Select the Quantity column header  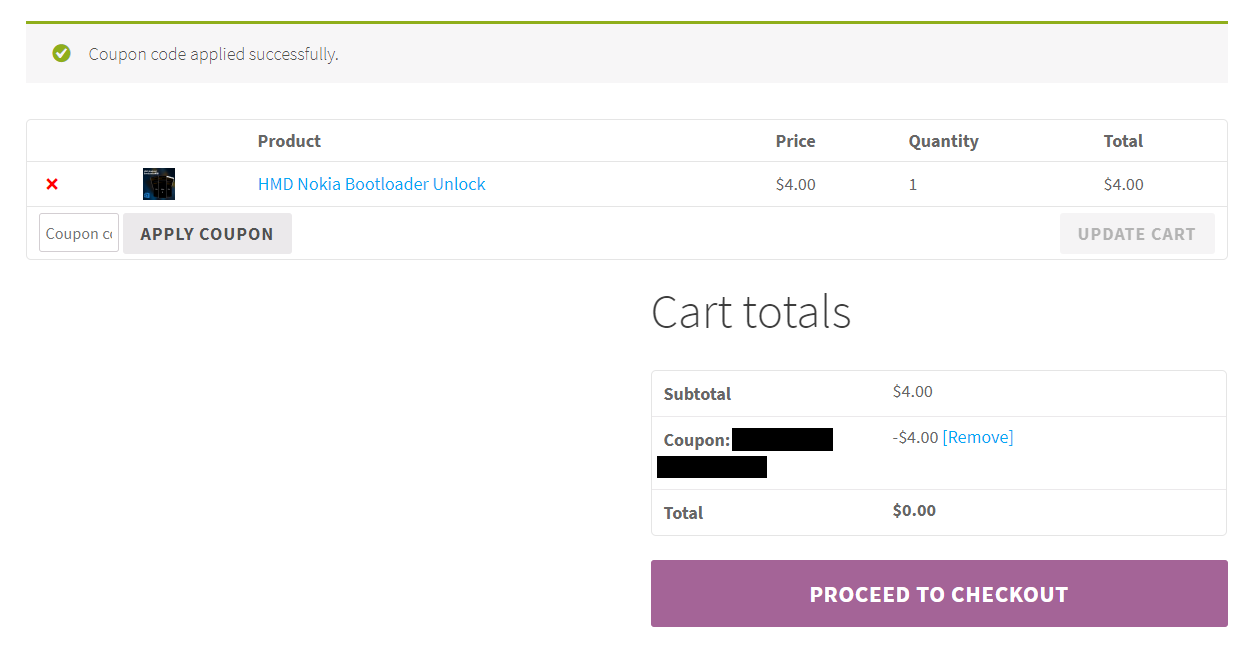coord(944,141)
